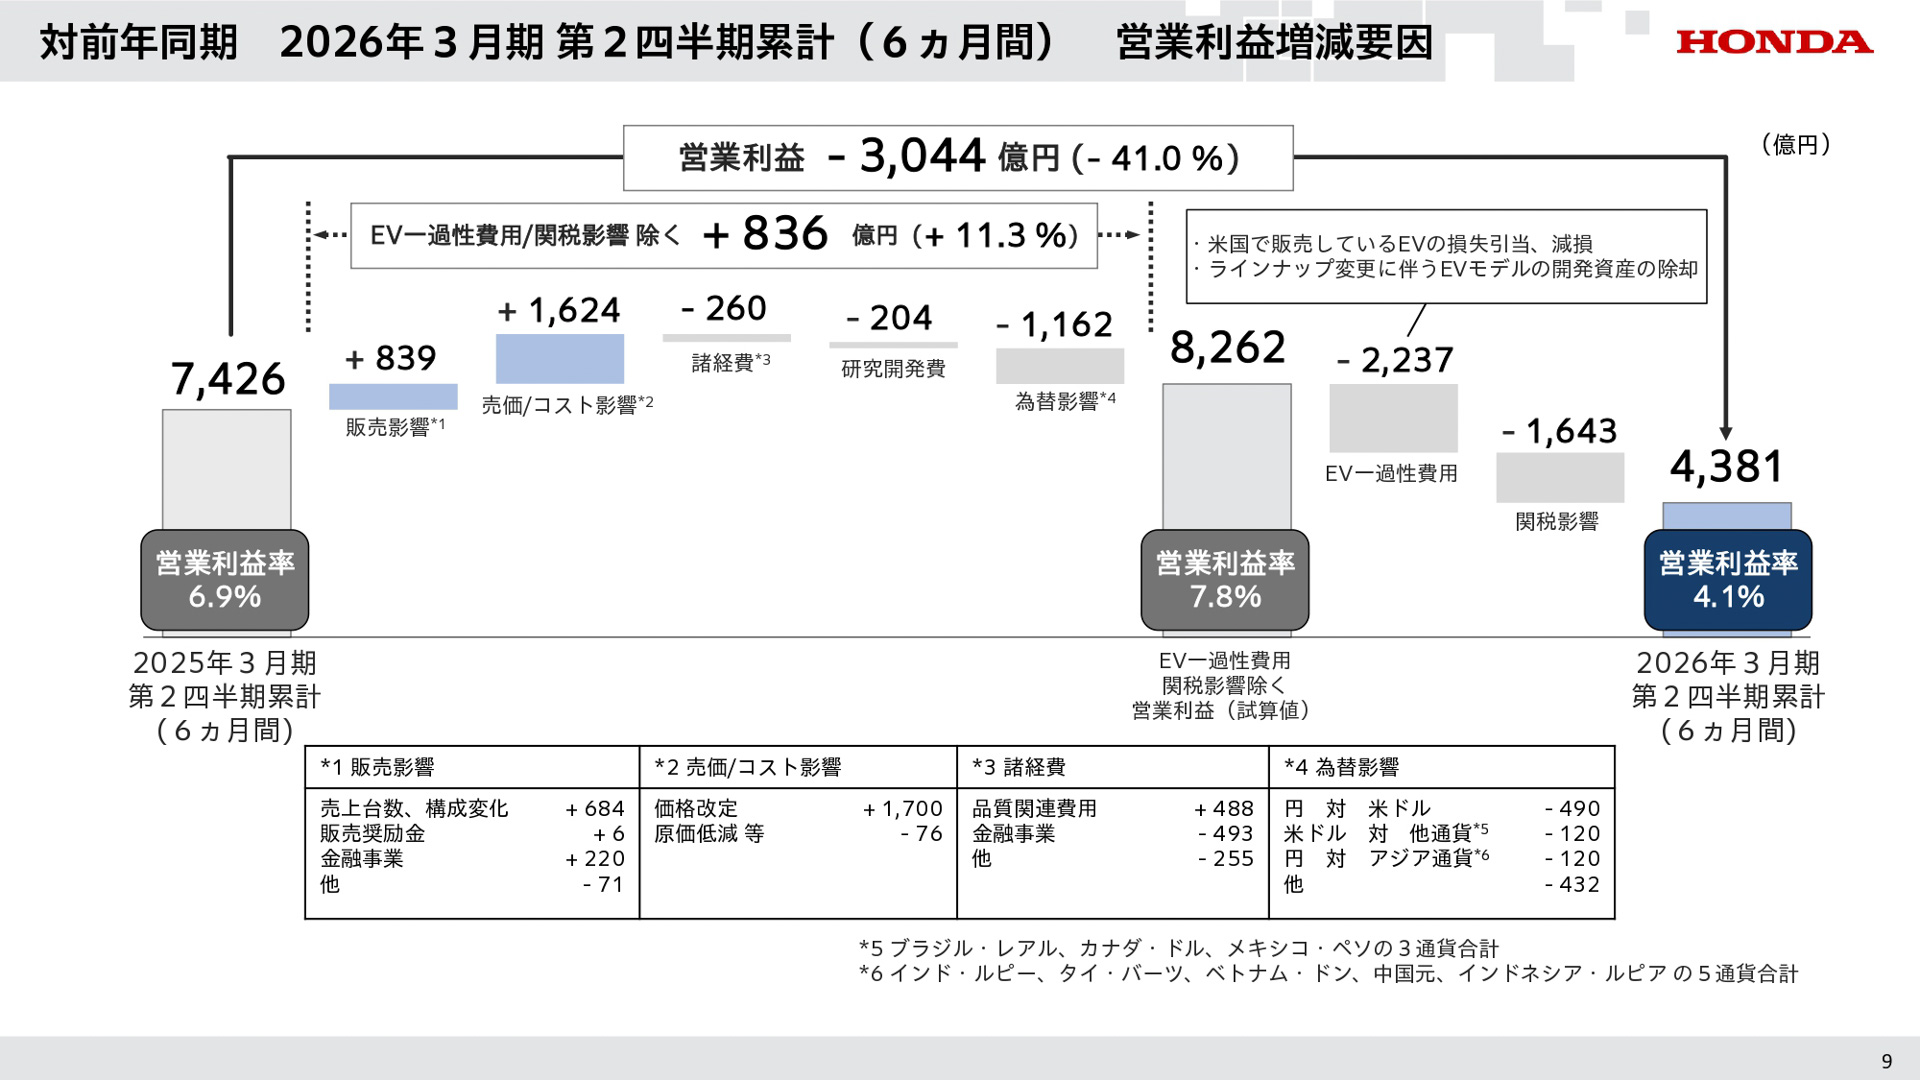Select the EV一過性費用 bar segment
This screenshot has height=1080, width=1920.
[x=1393, y=418]
